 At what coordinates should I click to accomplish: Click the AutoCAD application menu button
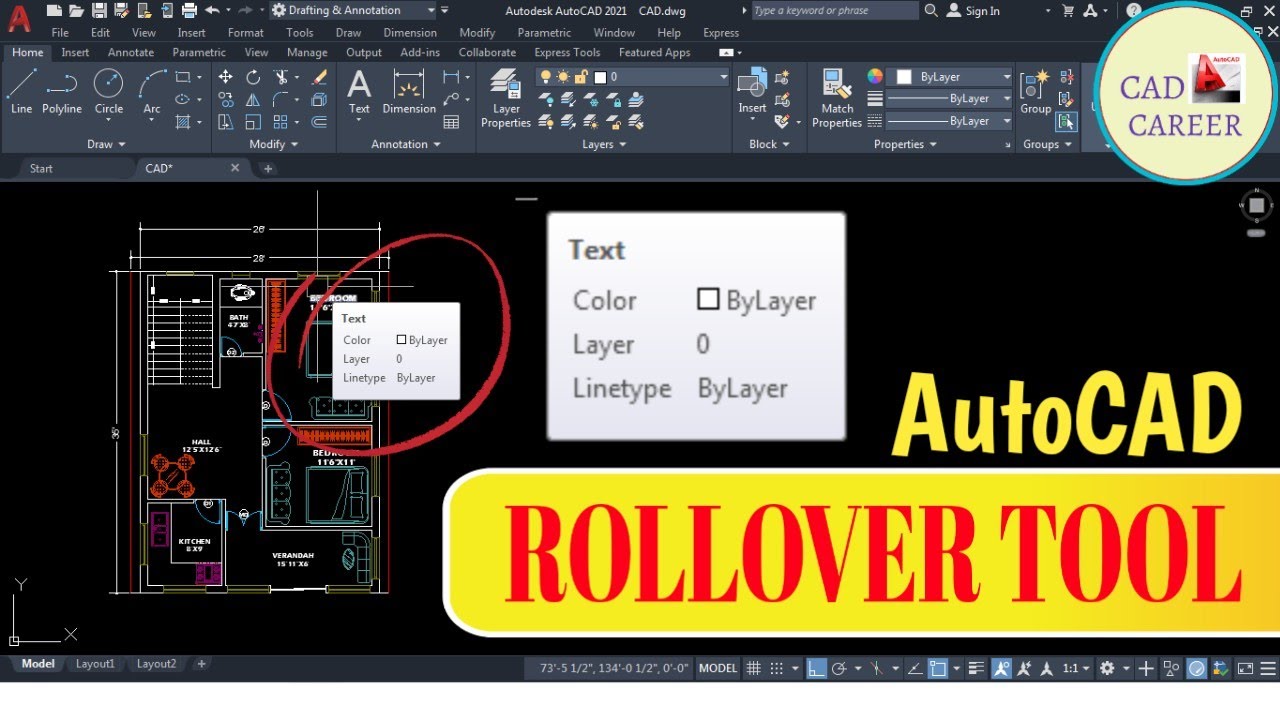[x=18, y=20]
